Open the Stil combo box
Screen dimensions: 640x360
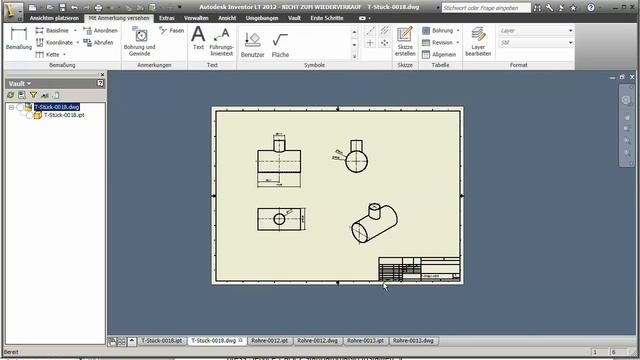[536, 42]
